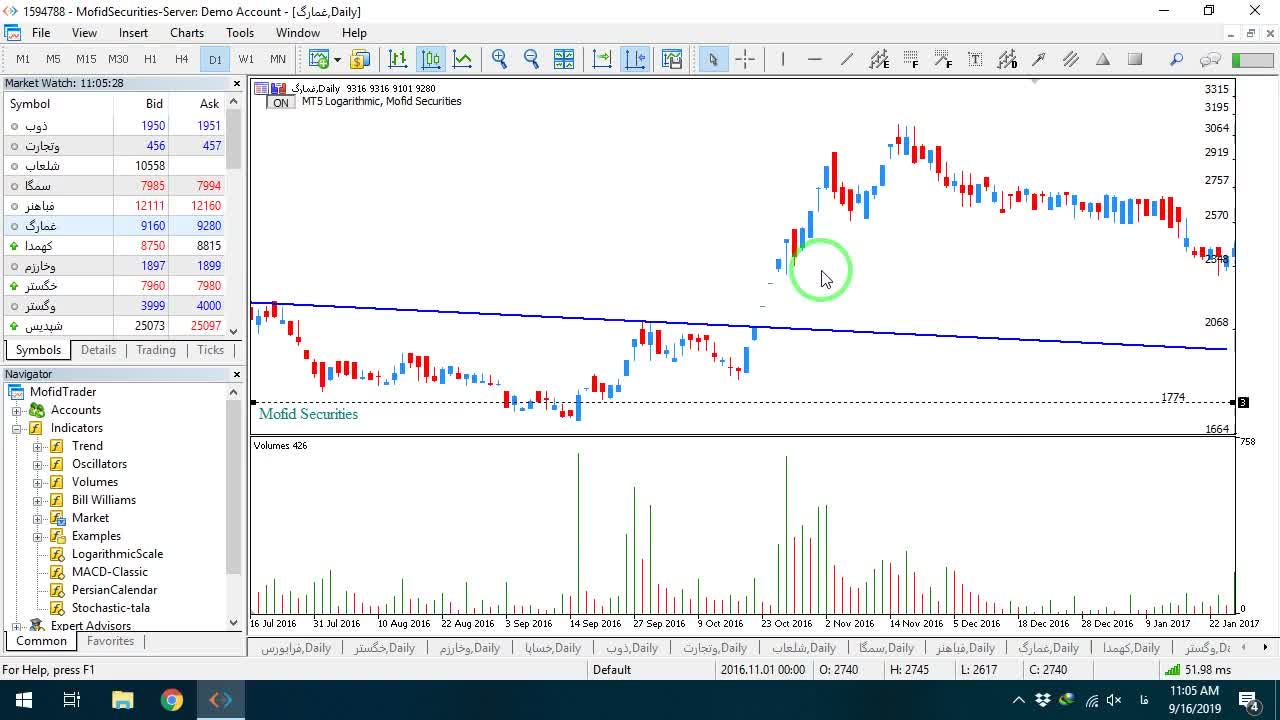Viewport: 1280px width, 720px height.
Task: Open the new chart dropdown arrow
Action: pos(337,59)
